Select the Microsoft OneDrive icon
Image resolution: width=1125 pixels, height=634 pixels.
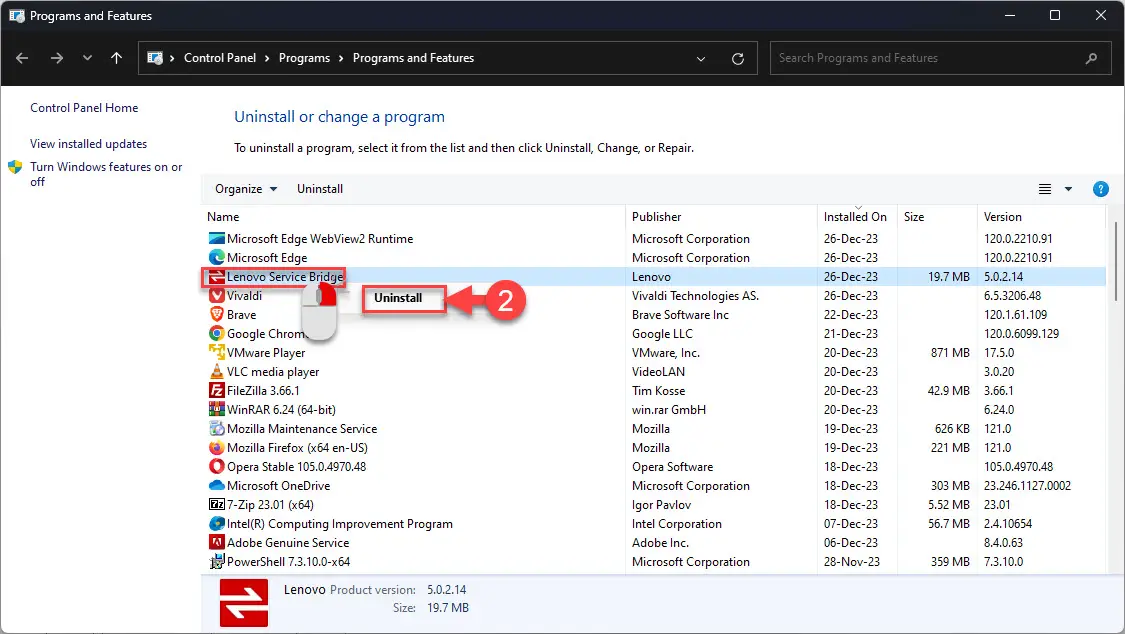(216, 486)
